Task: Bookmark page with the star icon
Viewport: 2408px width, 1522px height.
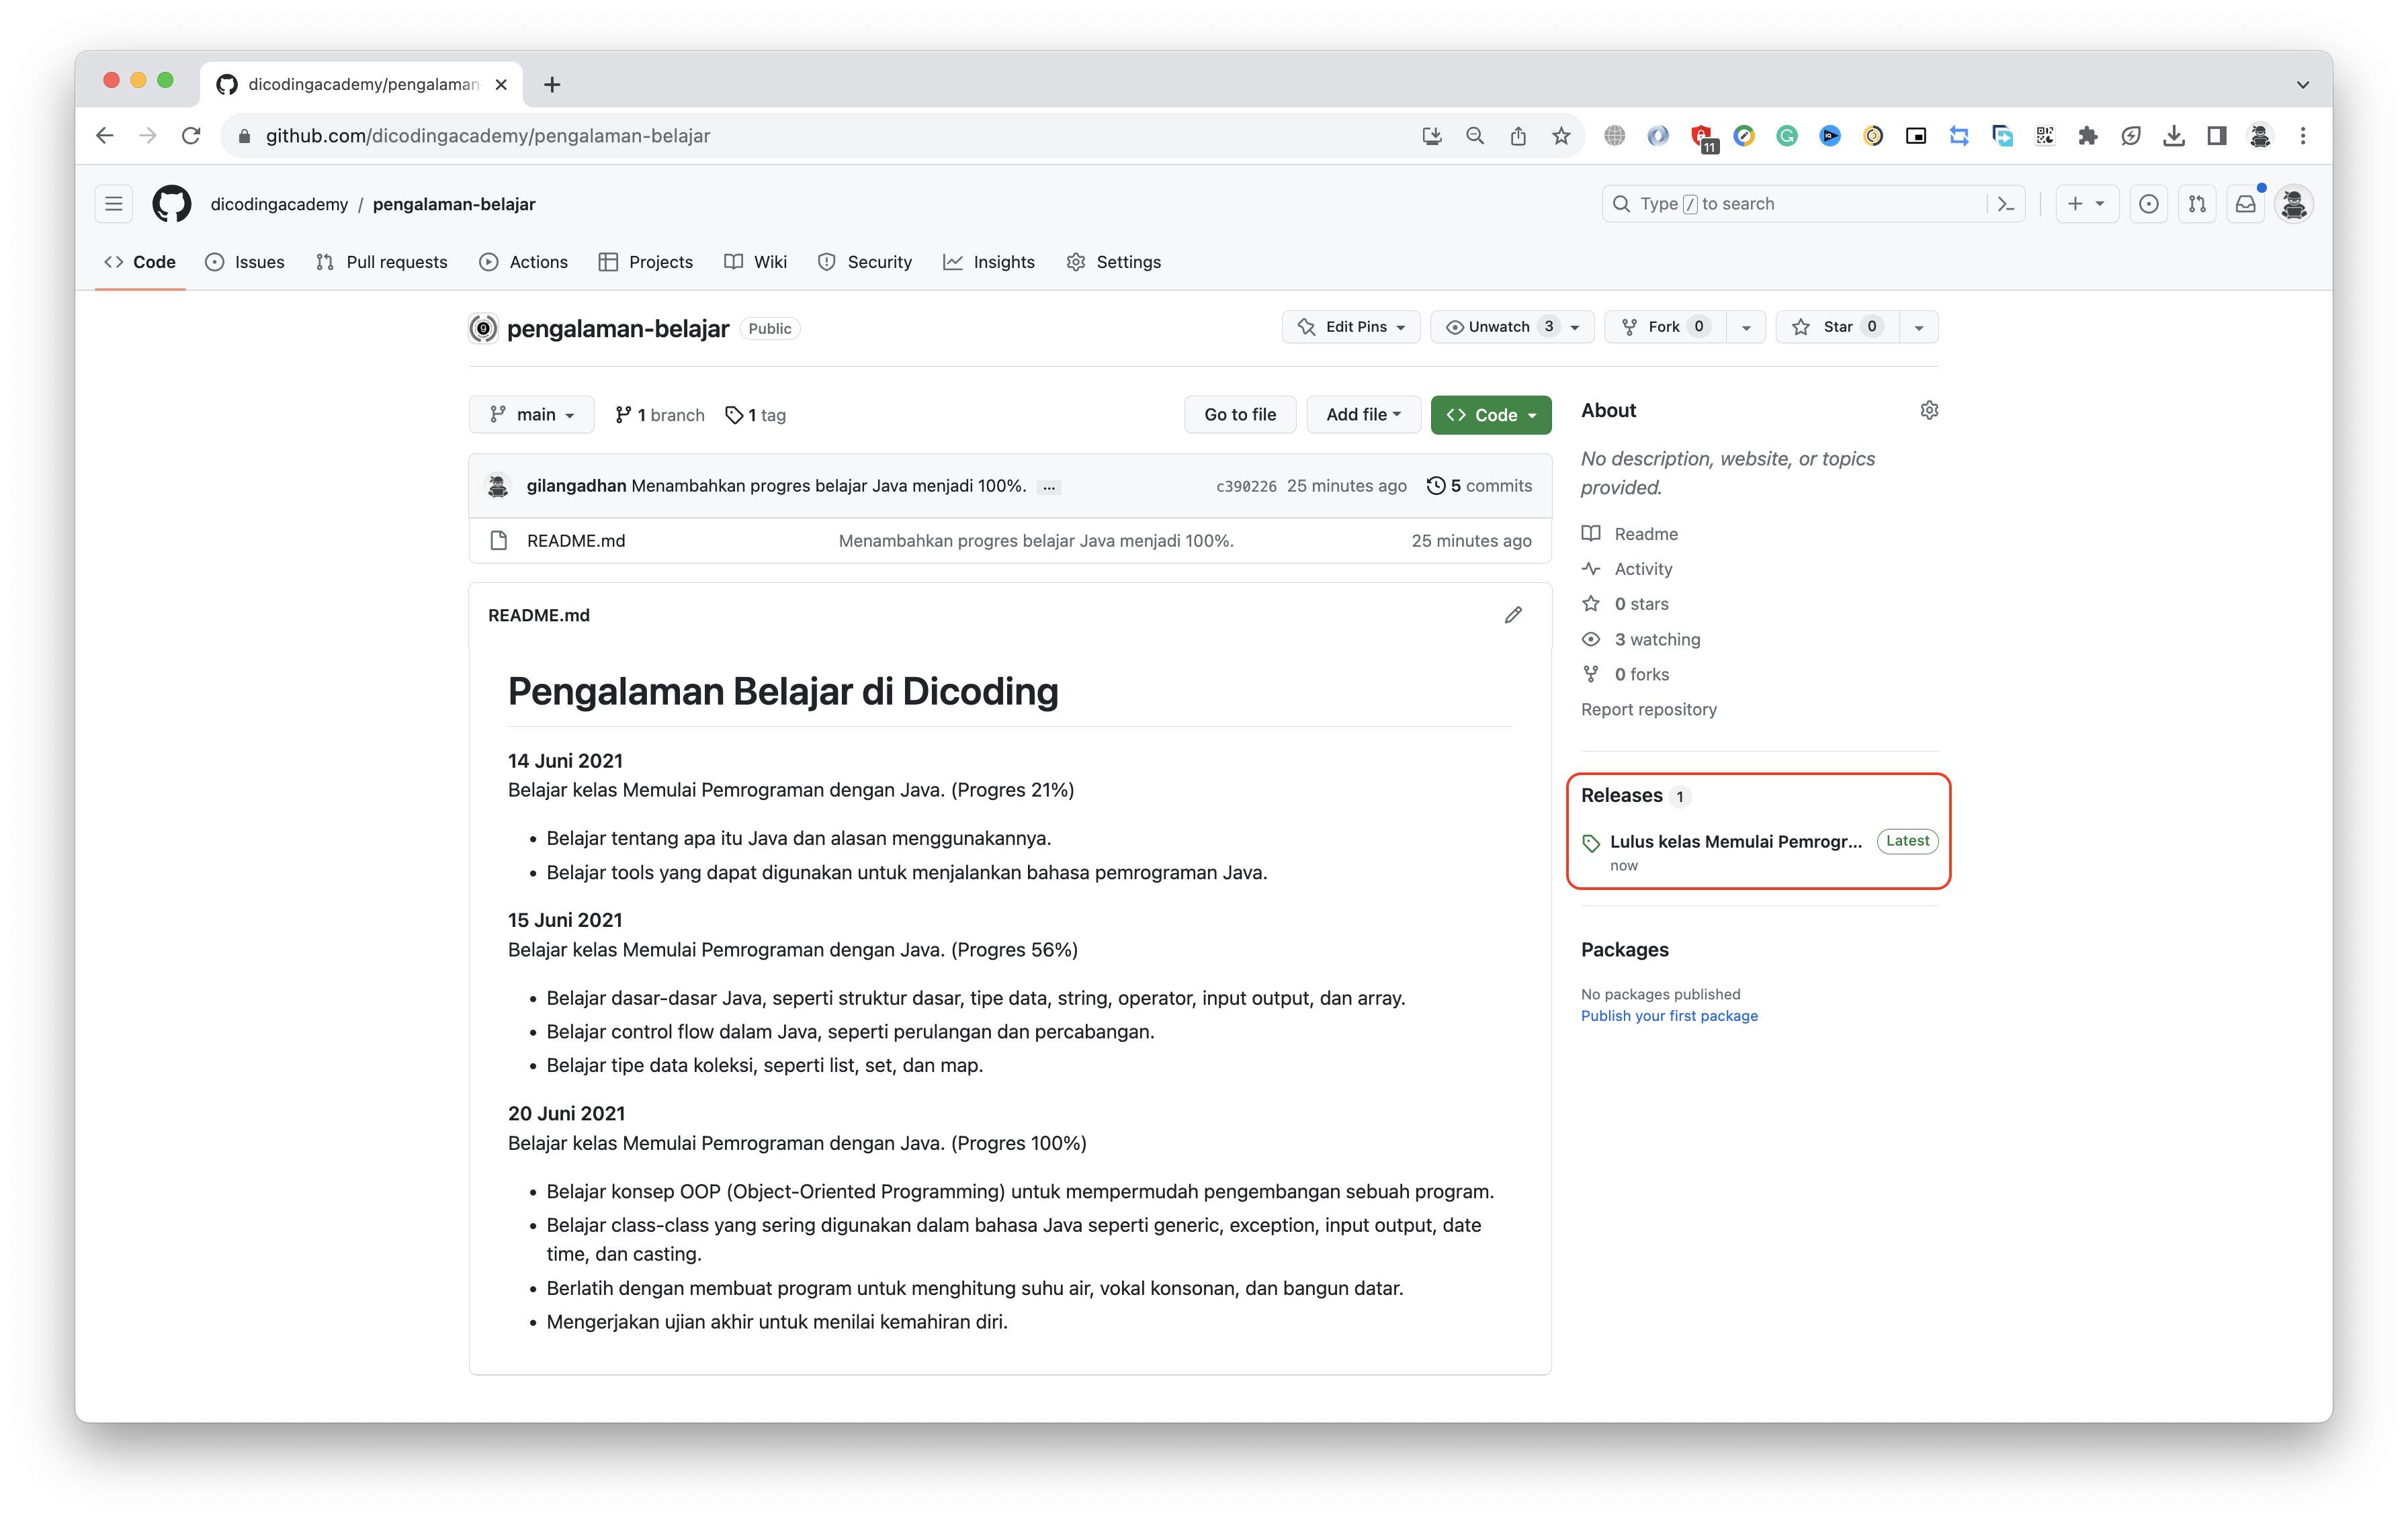Action: tap(1561, 136)
